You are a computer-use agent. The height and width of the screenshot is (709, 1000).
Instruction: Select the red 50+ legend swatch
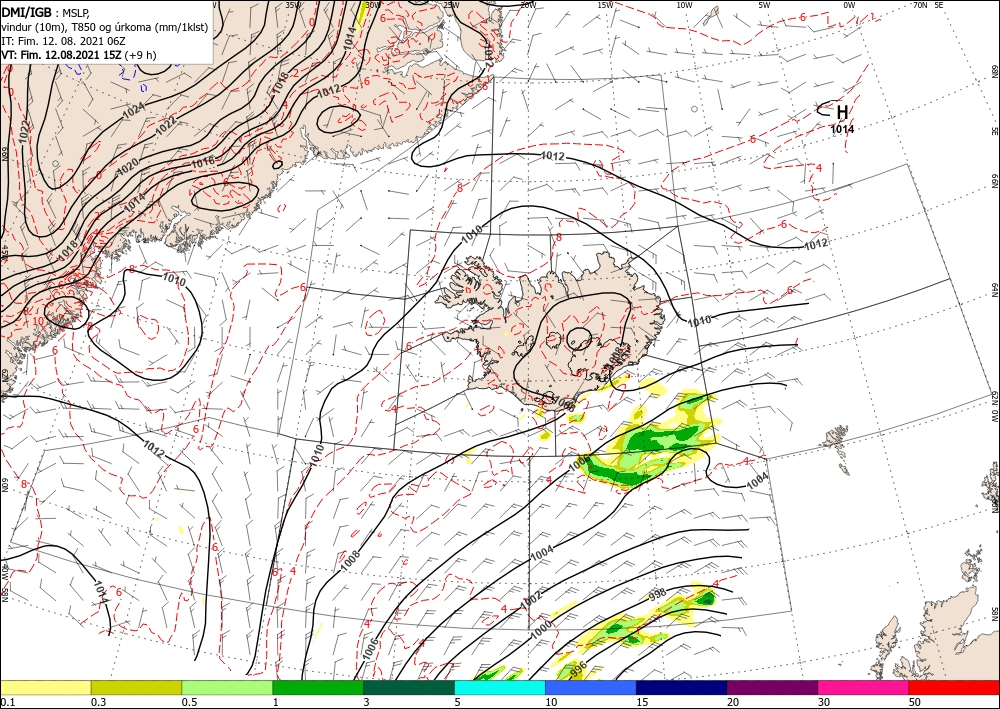click(x=954, y=687)
